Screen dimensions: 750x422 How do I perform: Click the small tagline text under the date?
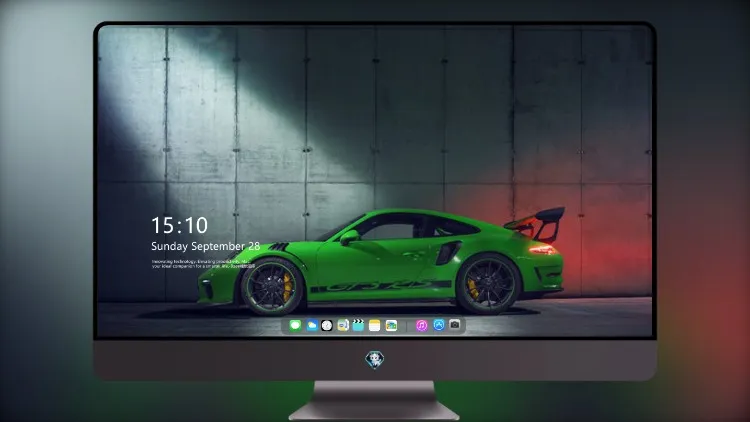[x=201, y=264]
